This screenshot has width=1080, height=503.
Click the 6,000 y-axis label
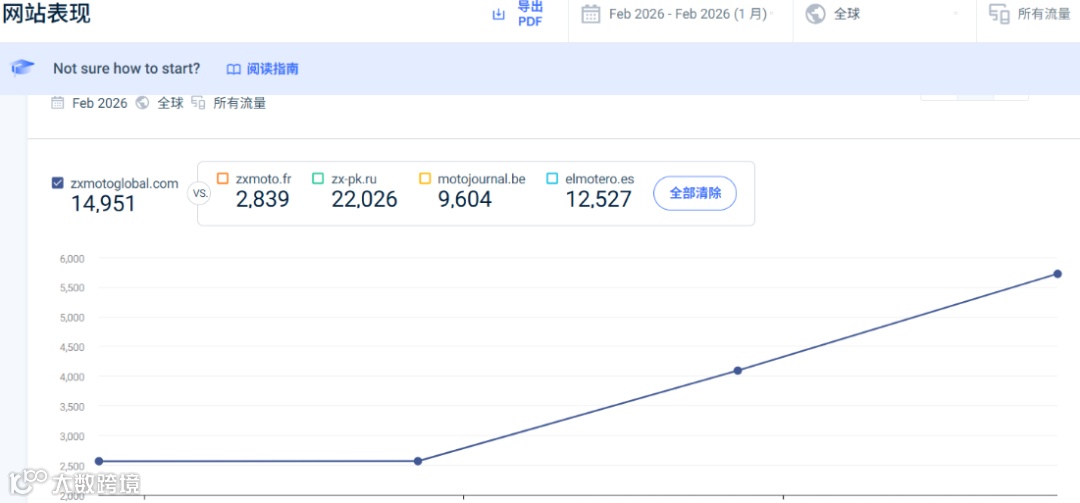(72, 258)
